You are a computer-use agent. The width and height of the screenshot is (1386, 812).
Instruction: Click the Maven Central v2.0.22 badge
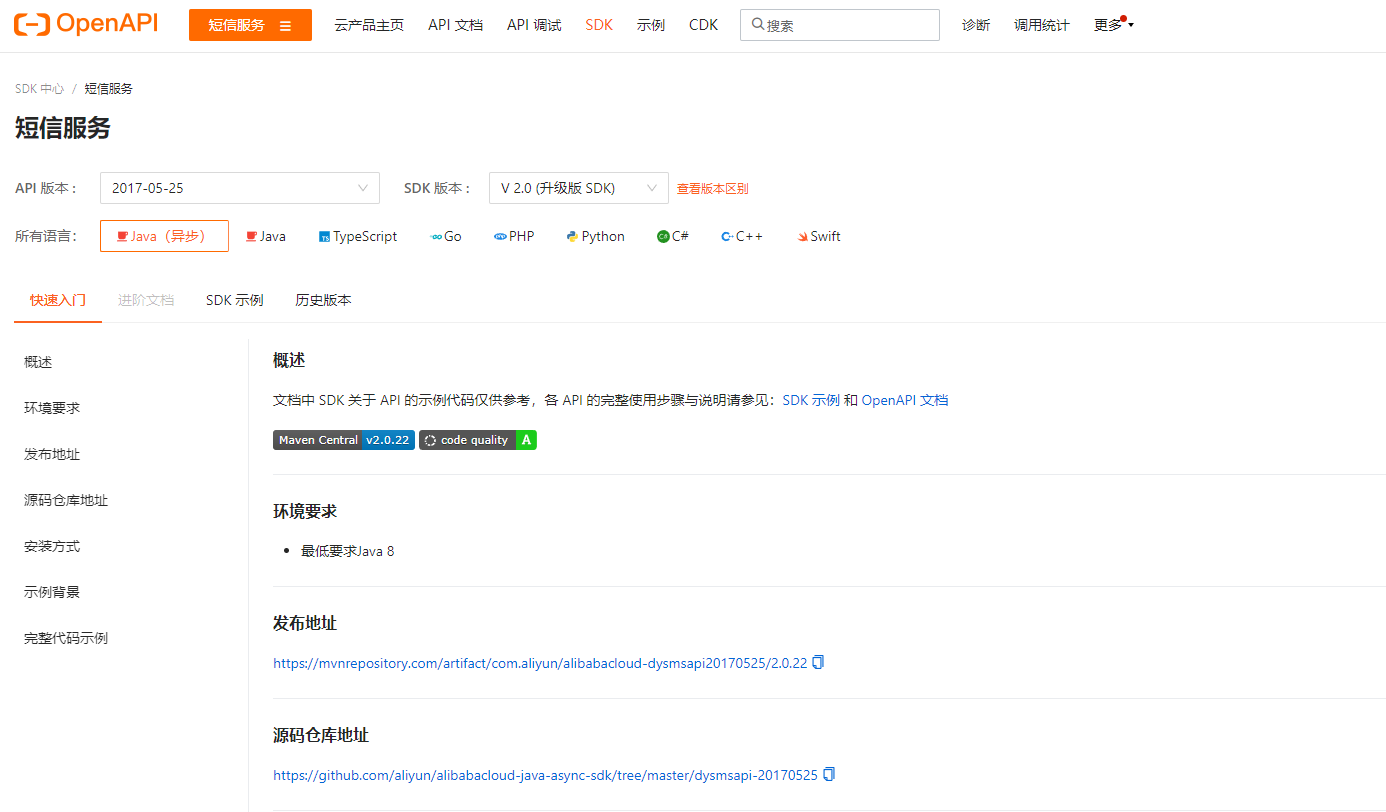coord(344,440)
